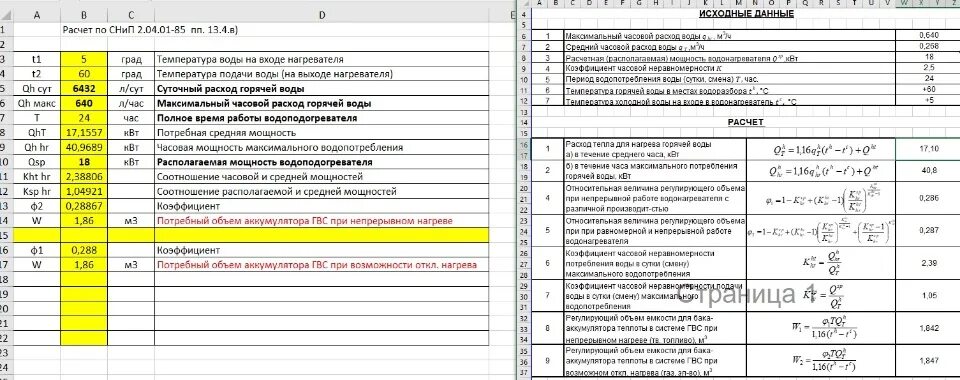The width and height of the screenshot is (960, 380).
Task: Select column B header in left sheet
Action: 84,14
